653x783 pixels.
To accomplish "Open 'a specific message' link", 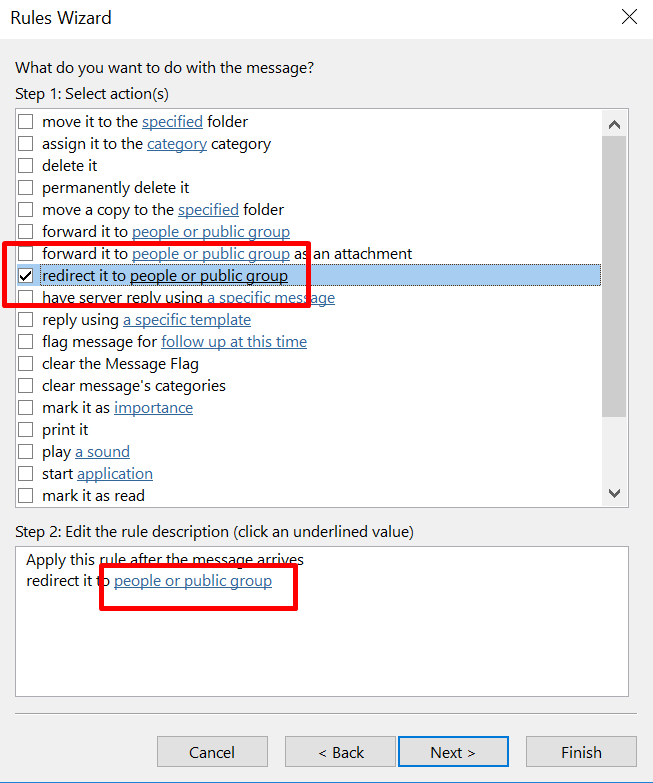I will 271,298.
